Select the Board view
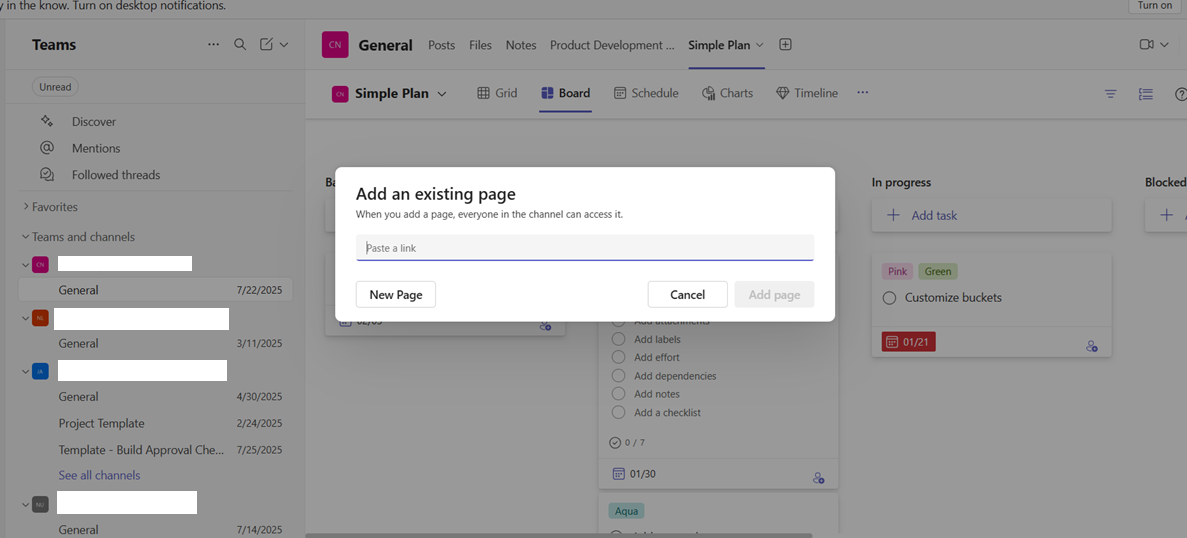 click(565, 93)
